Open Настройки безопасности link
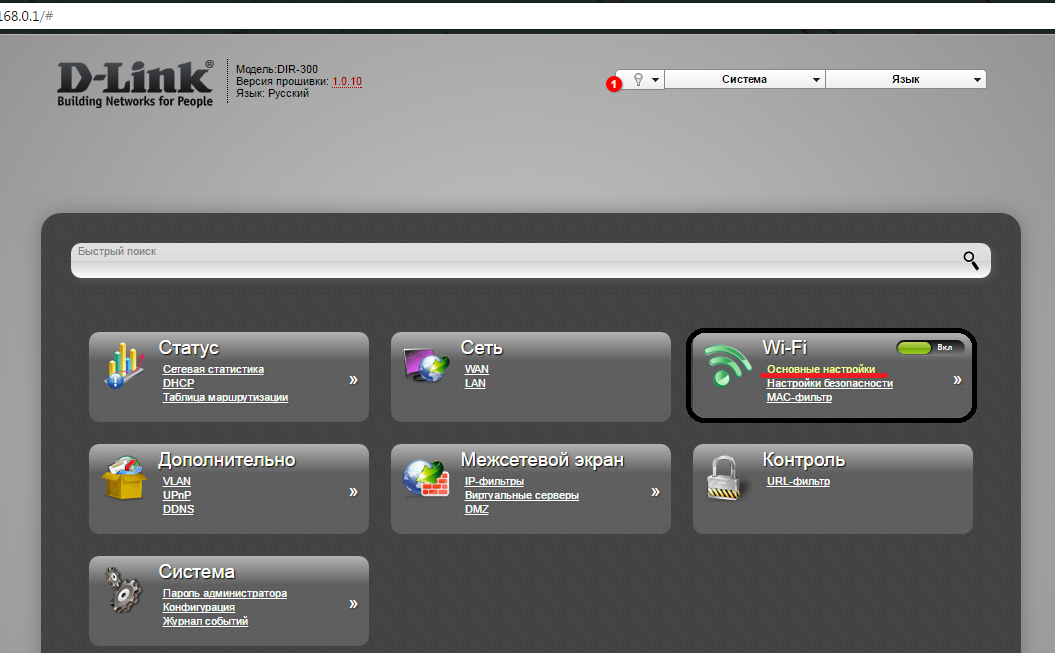Screen dimensions: 1055x653 (x=829, y=383)
